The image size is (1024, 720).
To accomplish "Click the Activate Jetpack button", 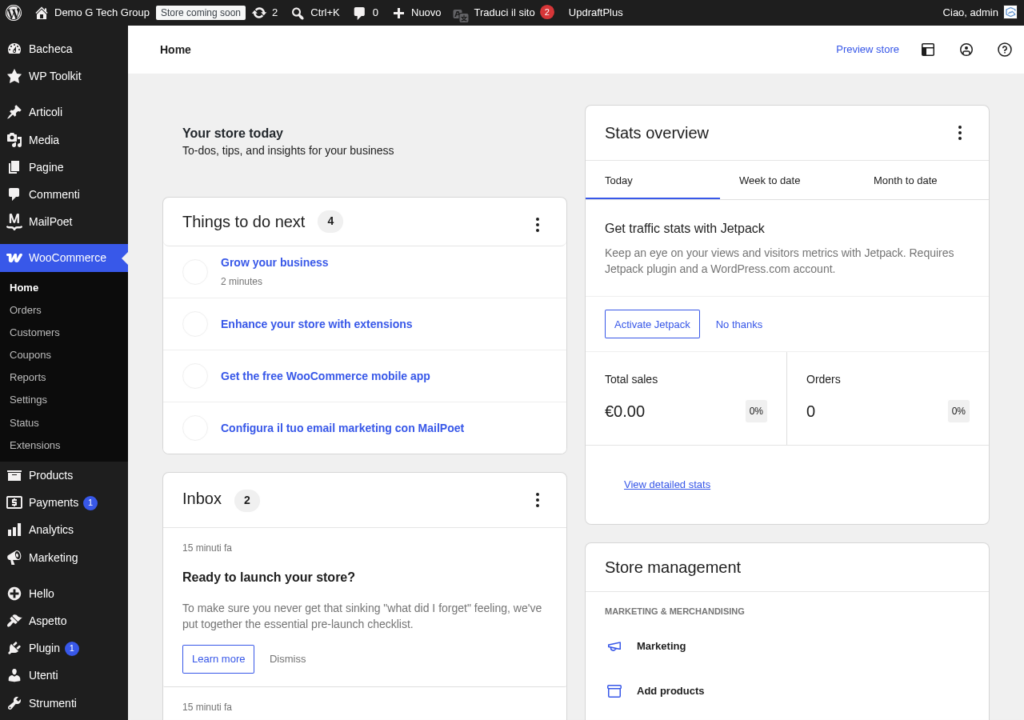I will [x=652, y=324].
